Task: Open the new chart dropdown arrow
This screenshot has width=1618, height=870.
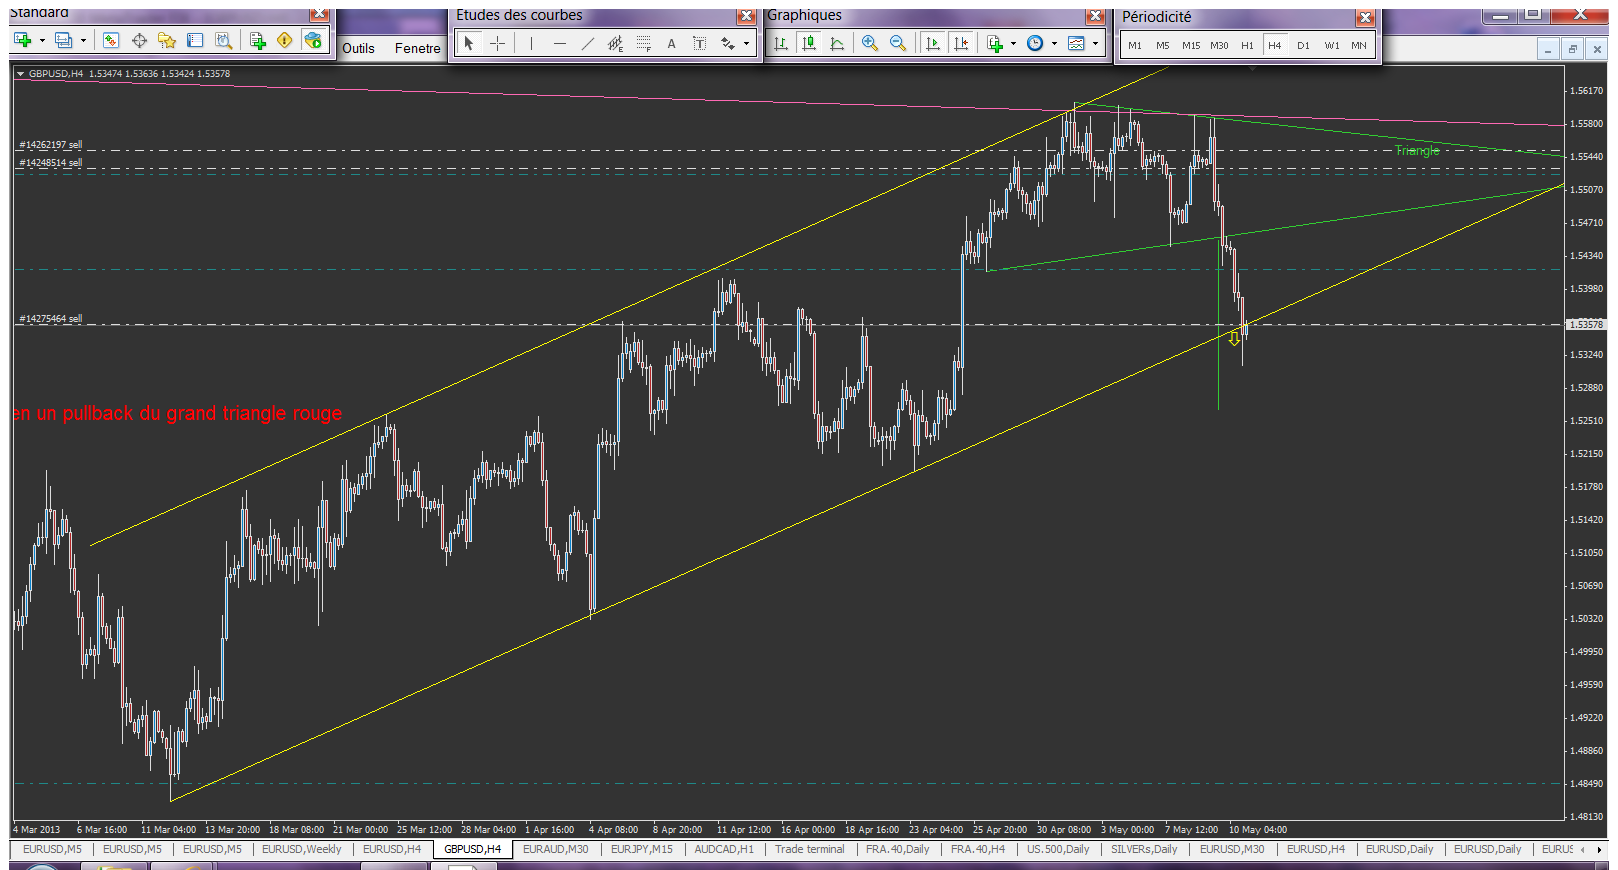Action: pyautogui.click(x=42, y=41)
